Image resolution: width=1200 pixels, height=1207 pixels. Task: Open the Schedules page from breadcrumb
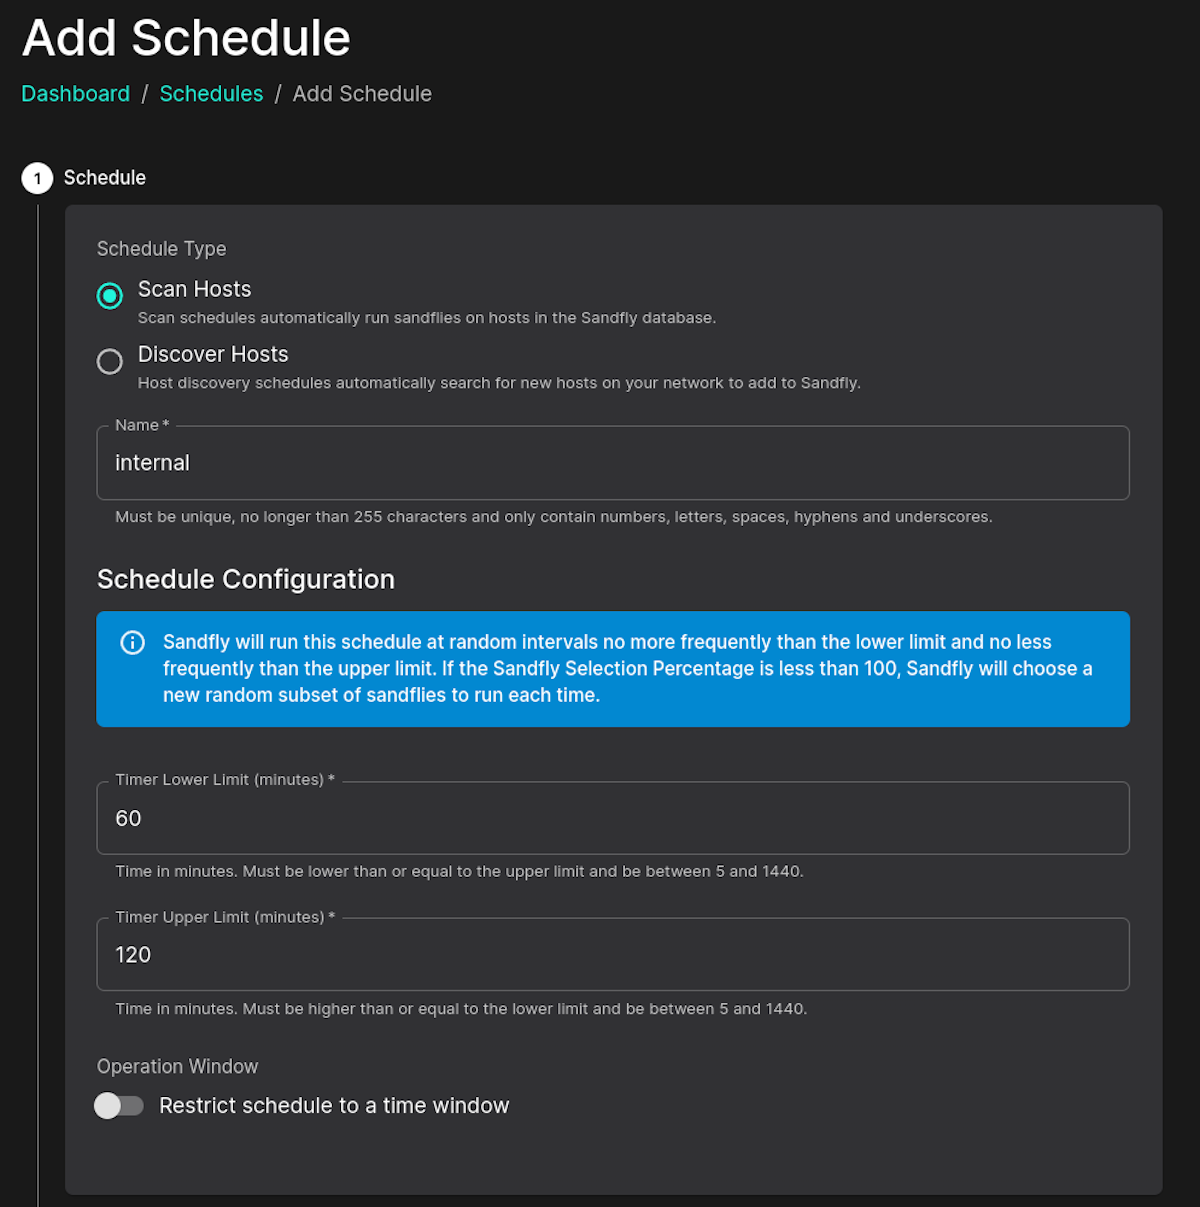coord(211,93)
